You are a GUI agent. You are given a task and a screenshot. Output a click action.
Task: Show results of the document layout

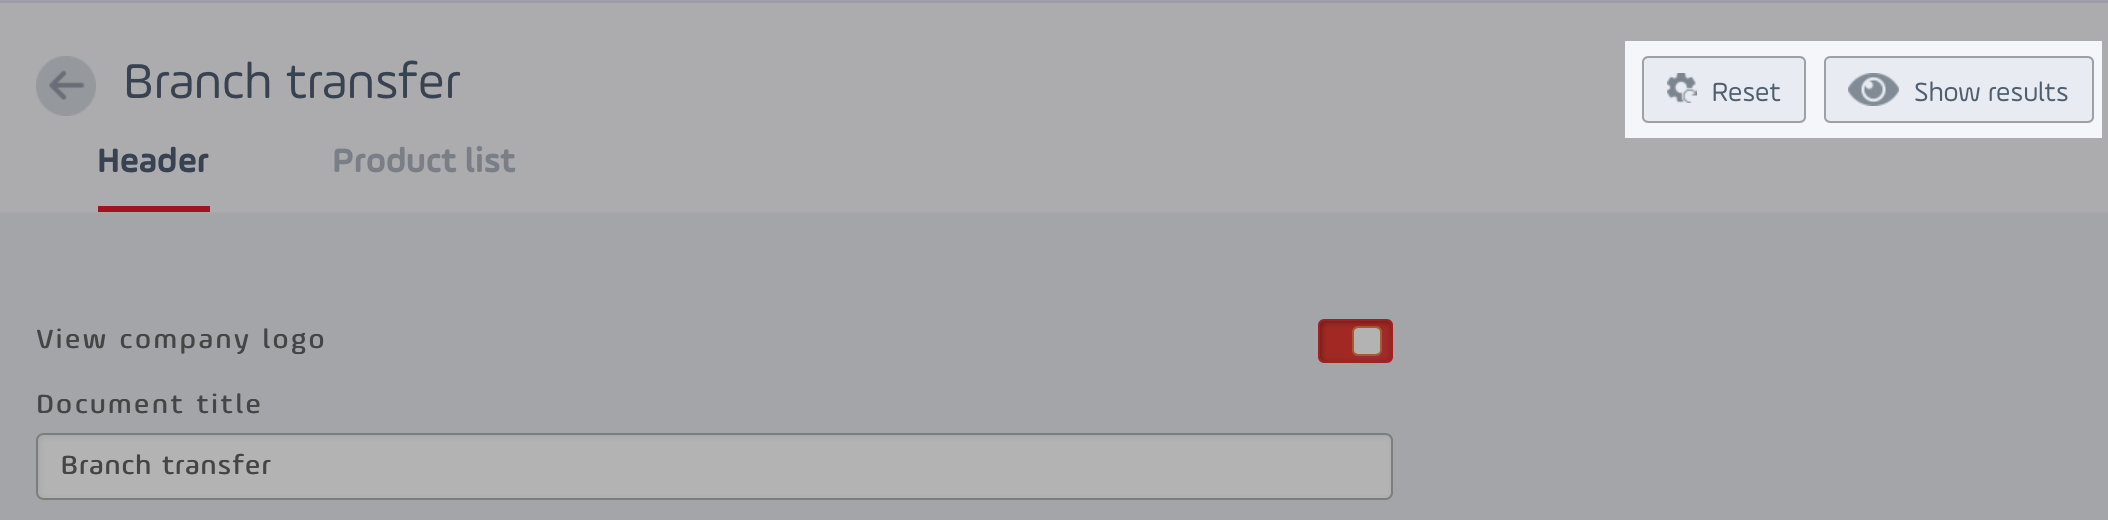(1958, 90)
